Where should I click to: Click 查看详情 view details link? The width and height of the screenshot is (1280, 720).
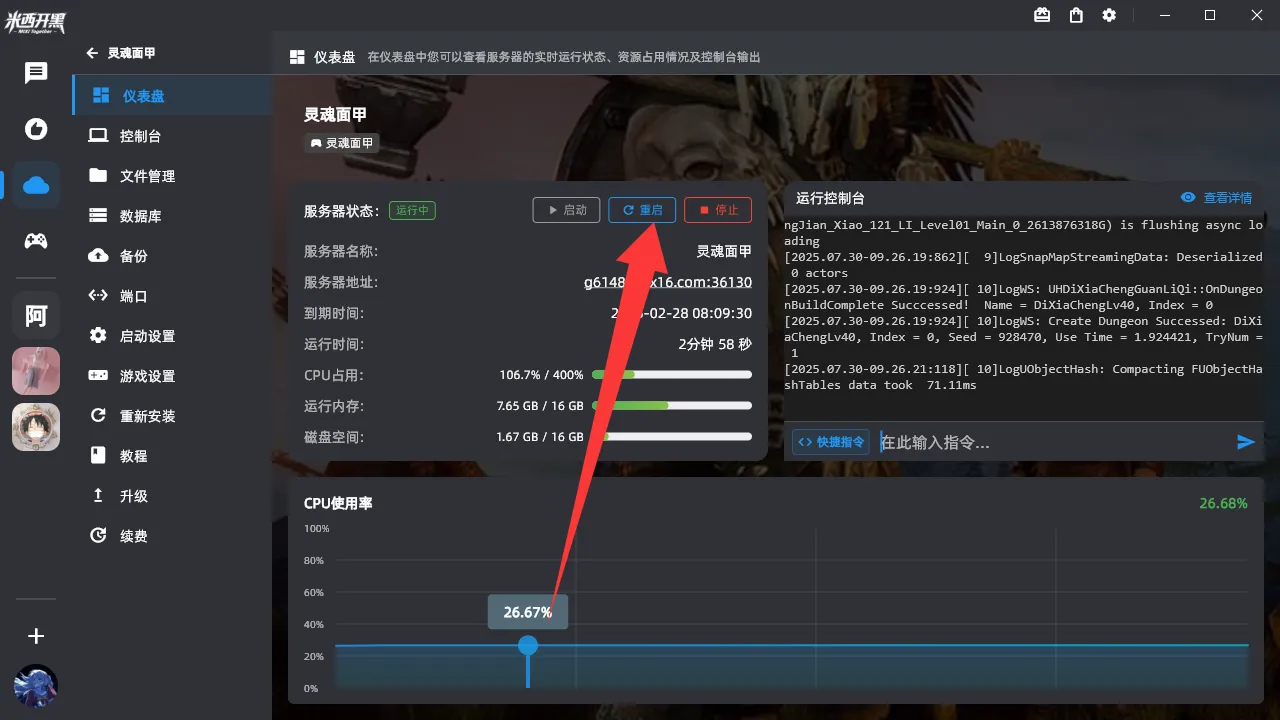click(x=1227, y=198)
